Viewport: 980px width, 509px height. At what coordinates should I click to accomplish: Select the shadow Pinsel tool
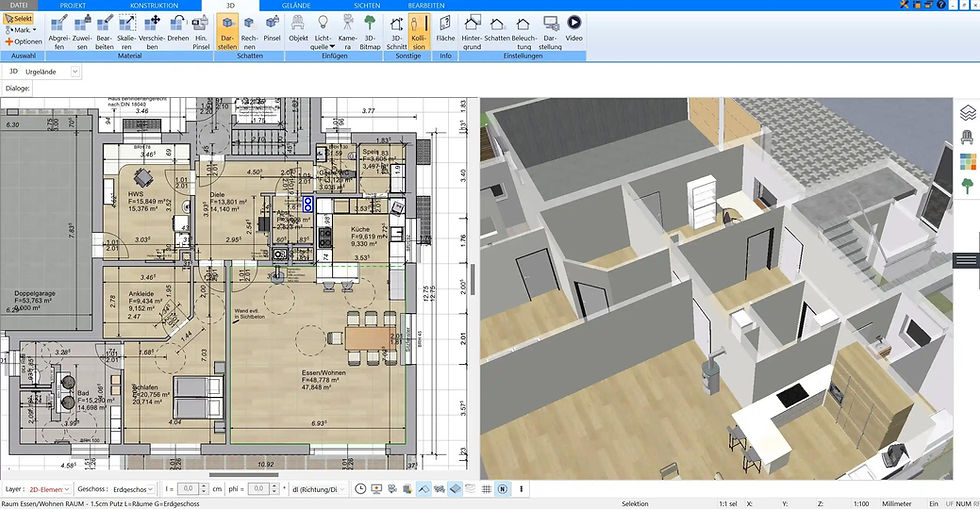272,29
